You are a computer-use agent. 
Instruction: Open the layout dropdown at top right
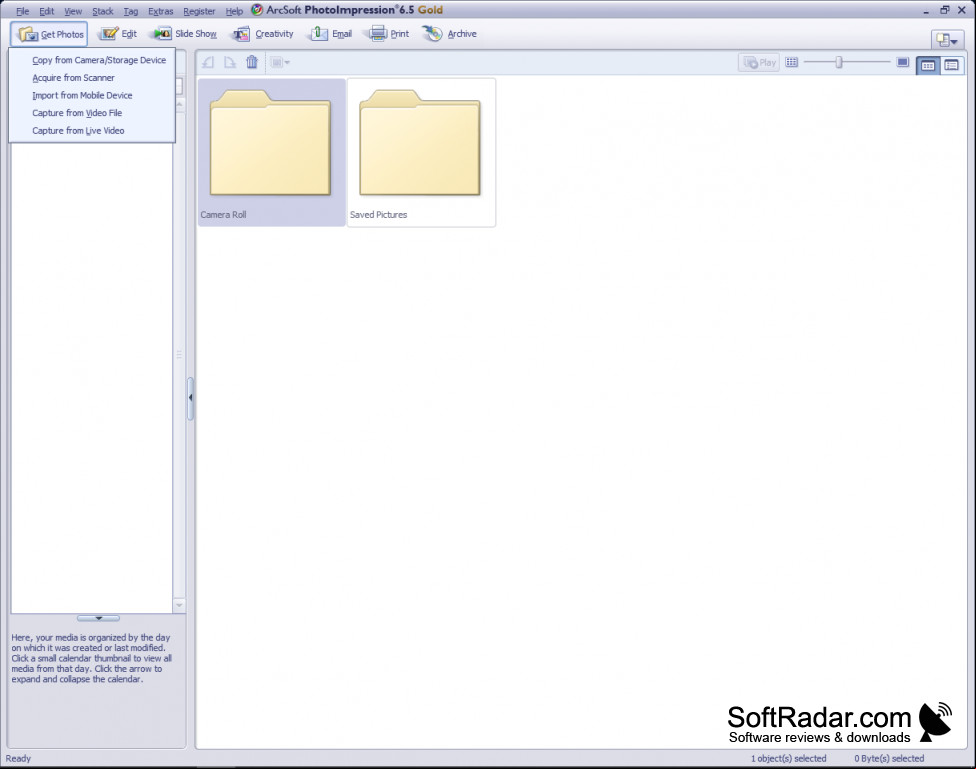(x=947, y=40)
